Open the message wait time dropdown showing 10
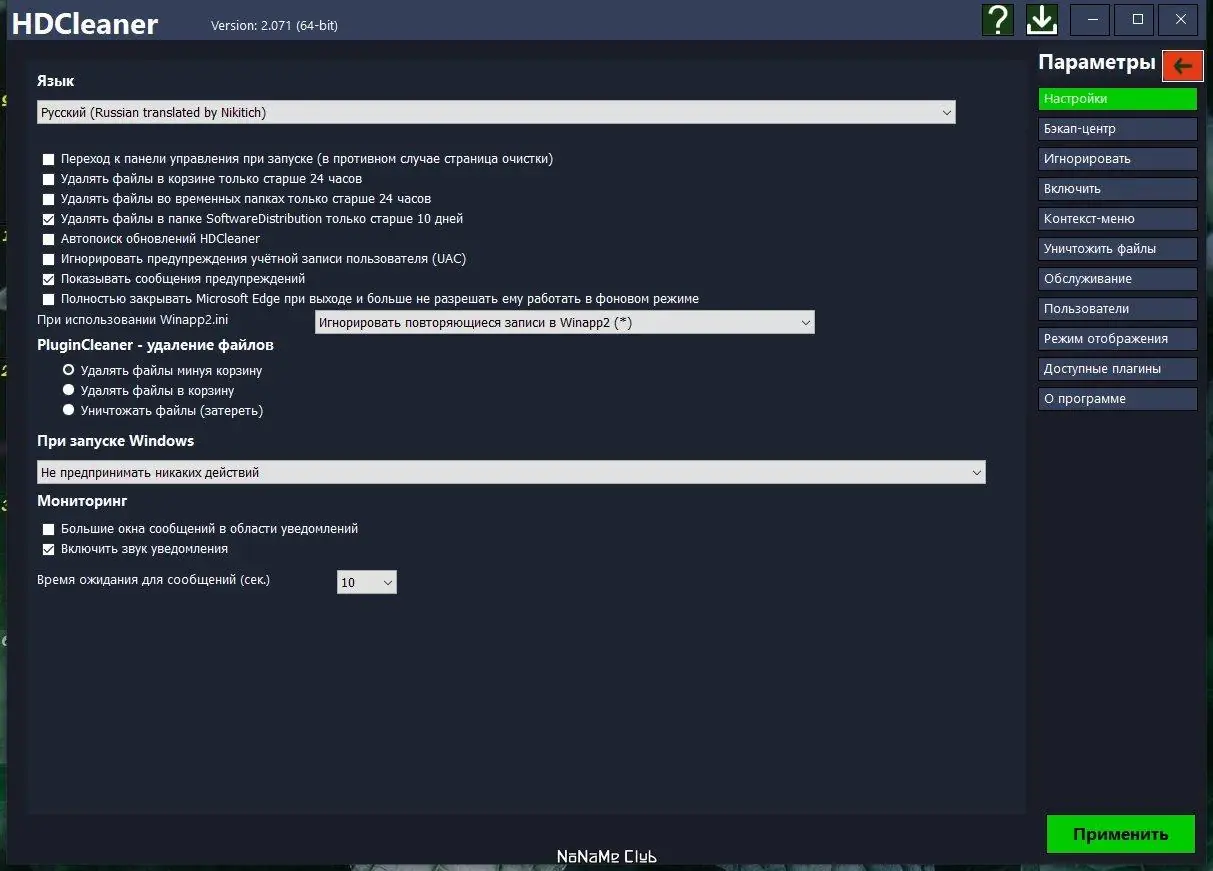This screenshot has height=871, width=1213. click(367, 582)
